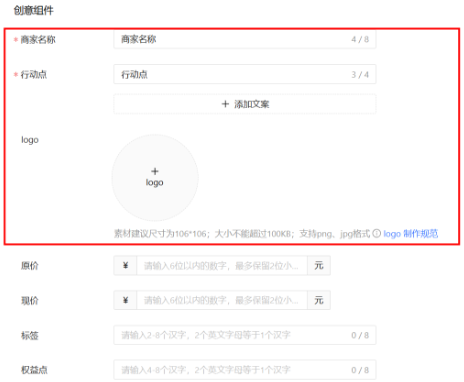Upload a logo via the circular placeholder

155,178
